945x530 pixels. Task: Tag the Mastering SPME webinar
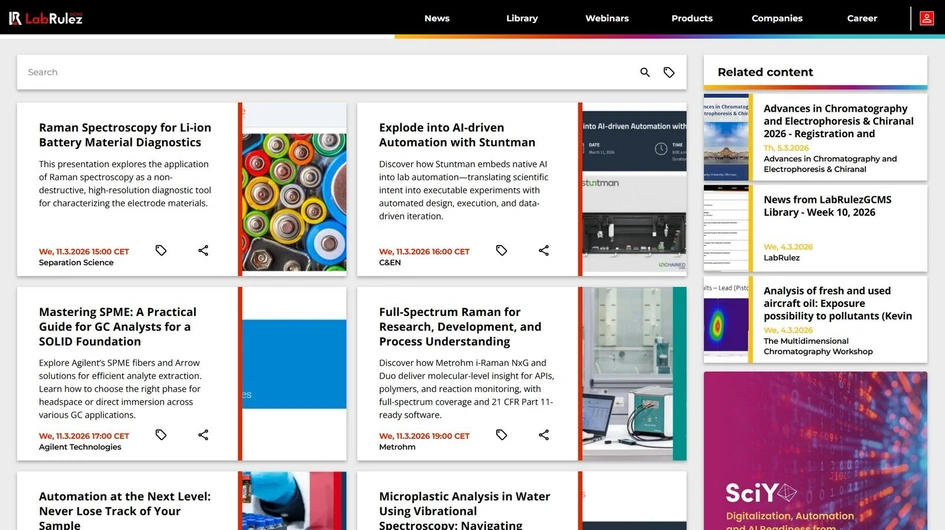click(x=161, y=435)
